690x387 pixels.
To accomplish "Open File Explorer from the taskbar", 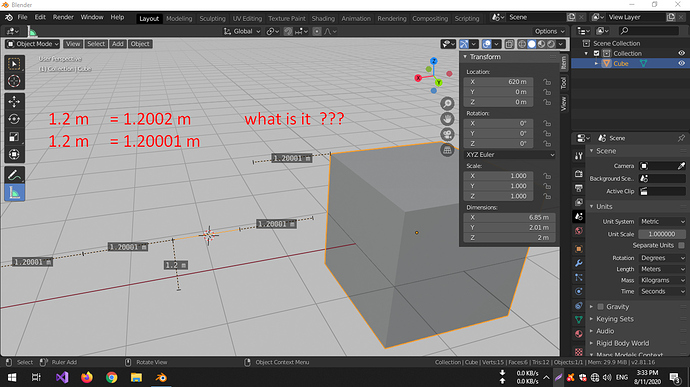I will coord(136,377).
